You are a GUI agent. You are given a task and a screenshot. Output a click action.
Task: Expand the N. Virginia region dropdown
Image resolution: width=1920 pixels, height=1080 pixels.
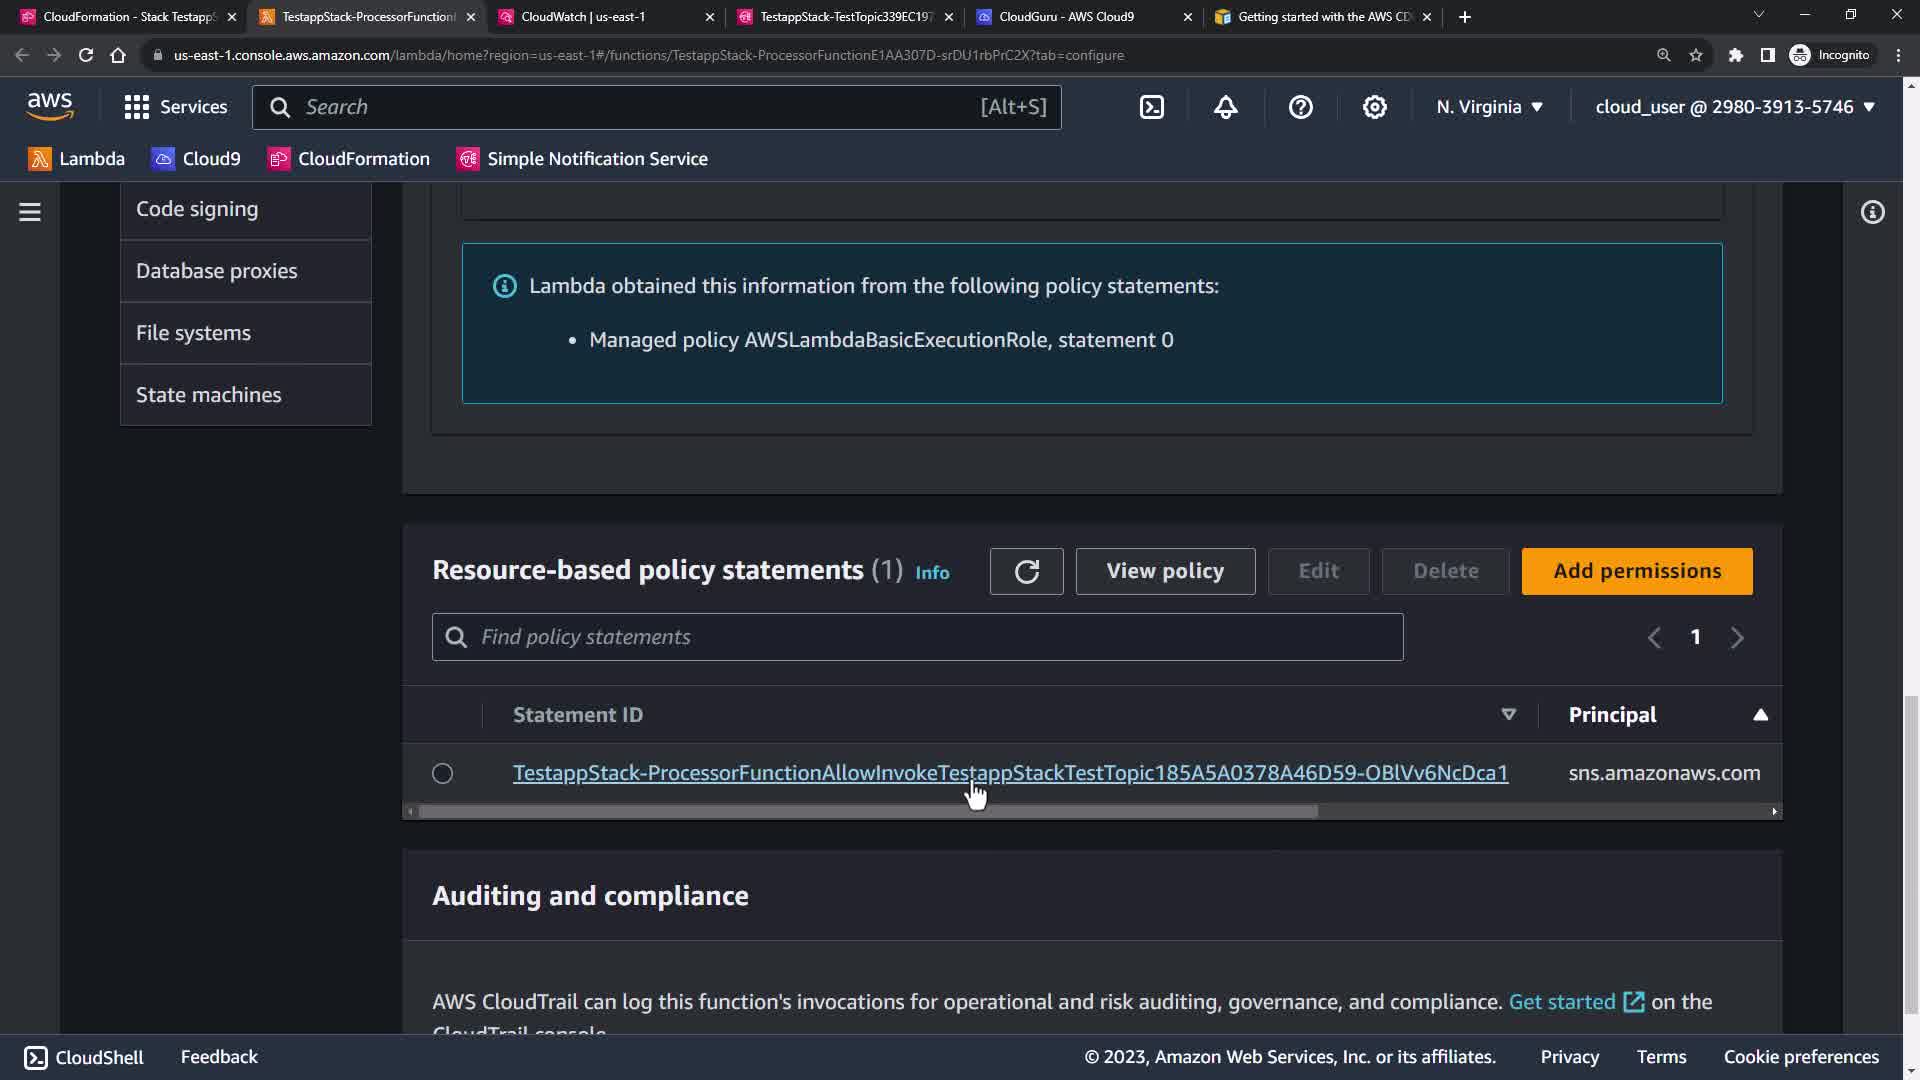tap(1489, 107)
